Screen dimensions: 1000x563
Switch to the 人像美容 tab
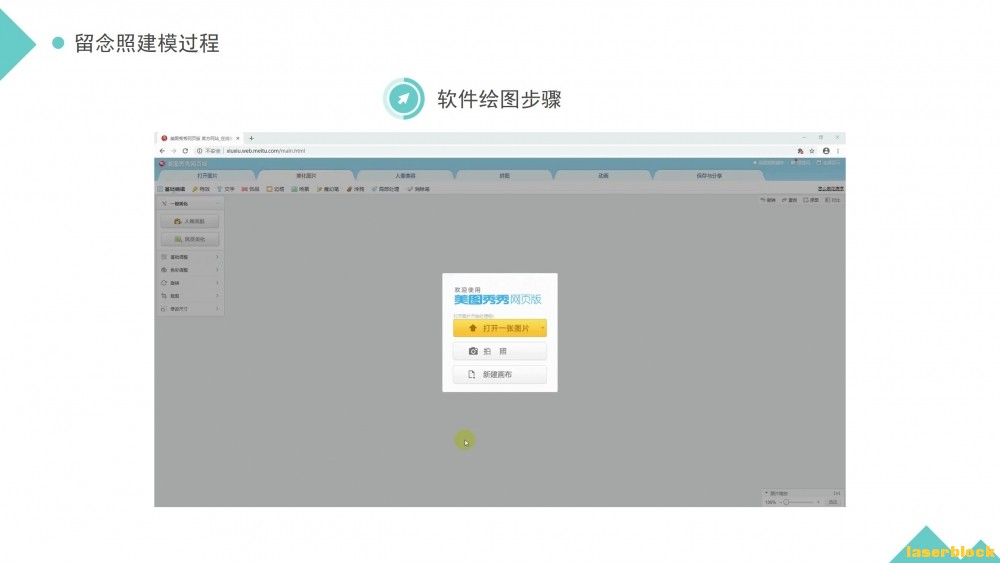coord(405,175)
